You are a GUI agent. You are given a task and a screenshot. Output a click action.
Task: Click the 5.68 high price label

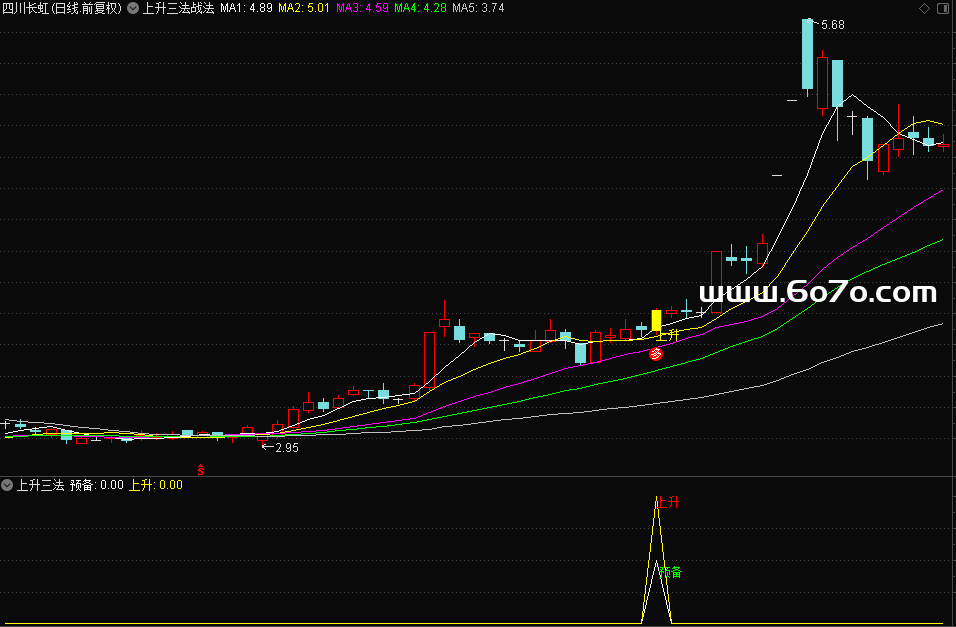[832, 25]
